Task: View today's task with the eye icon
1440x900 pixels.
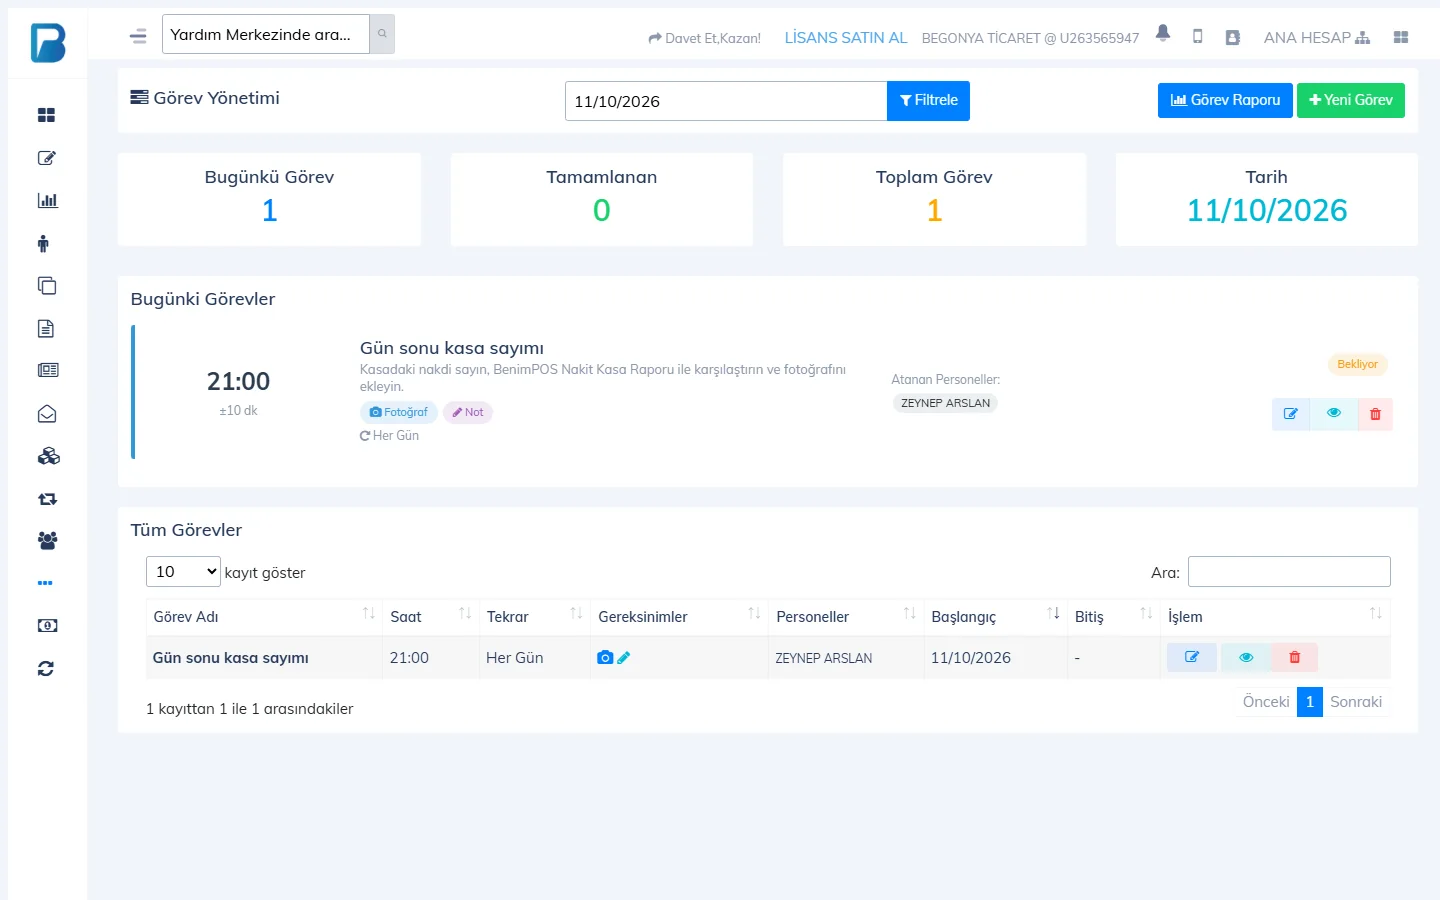Action: coord(1334,413)
